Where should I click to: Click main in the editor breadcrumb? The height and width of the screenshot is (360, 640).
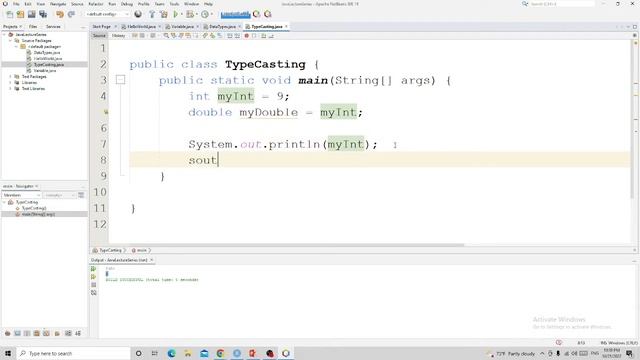(x=142, y=250)
